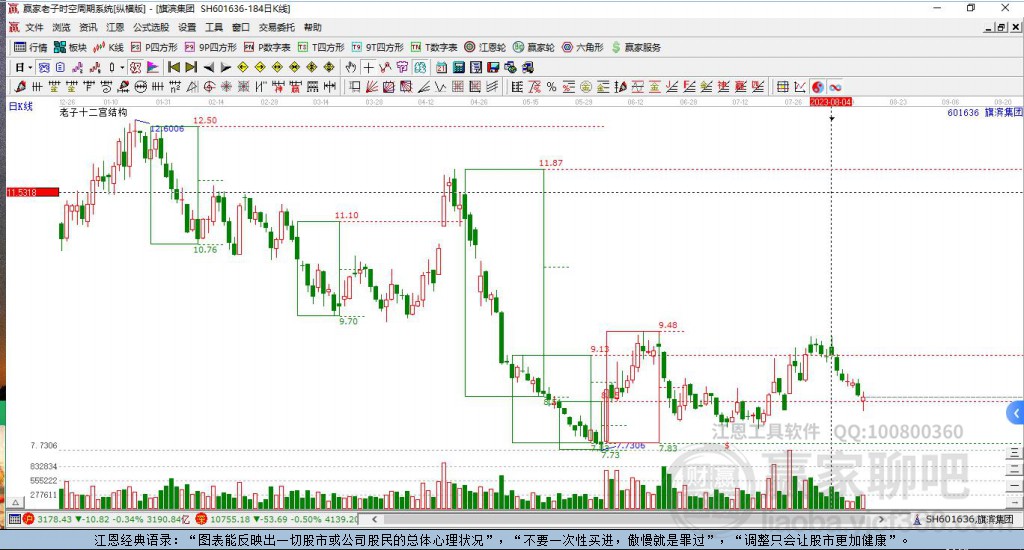Expand the bottom-left up-triangle panel button
Screen dimensions: 1024x550
tap(16, 502)
